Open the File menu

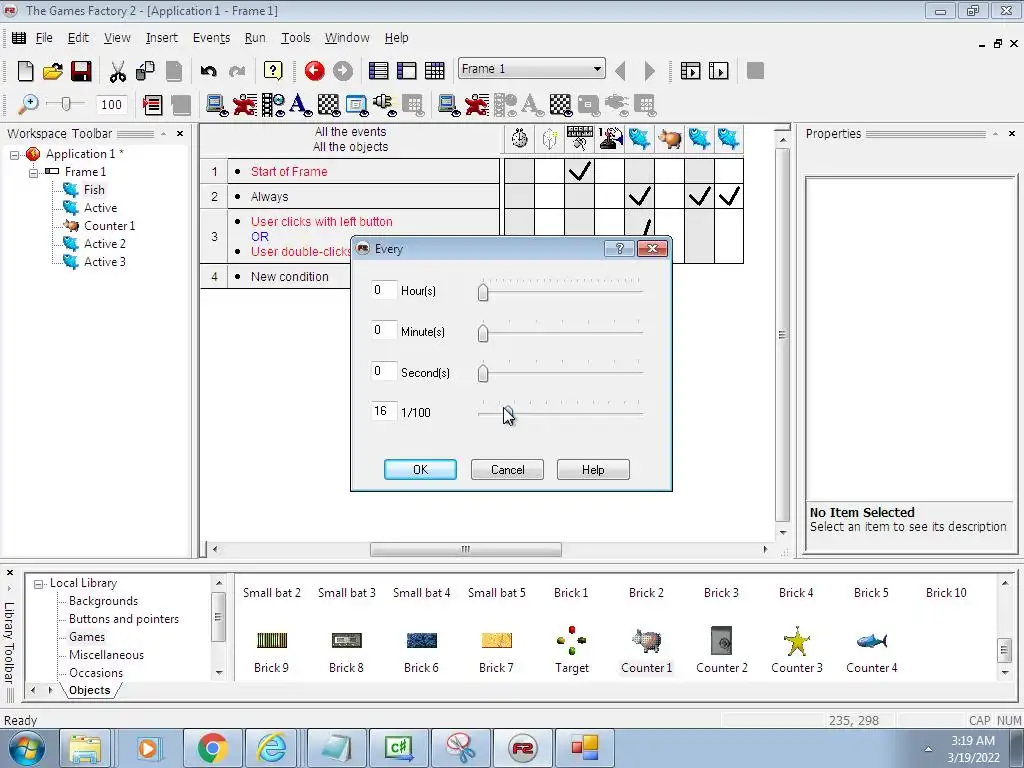coord(44,38)
